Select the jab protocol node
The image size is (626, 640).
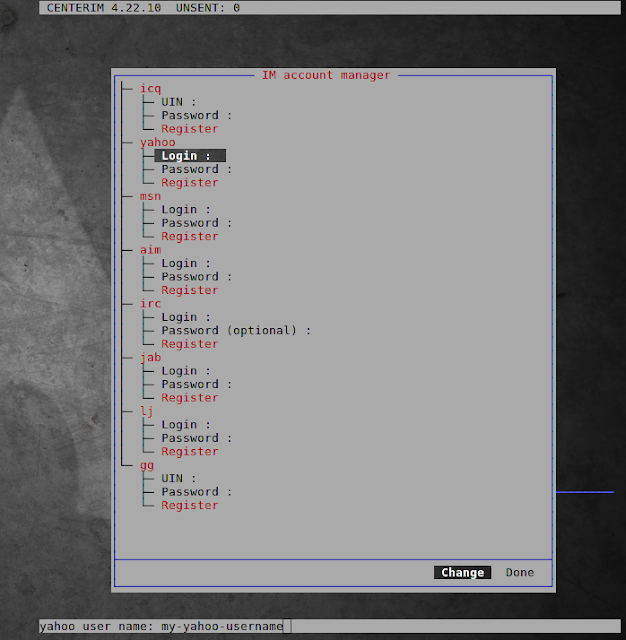coord(151,358)
